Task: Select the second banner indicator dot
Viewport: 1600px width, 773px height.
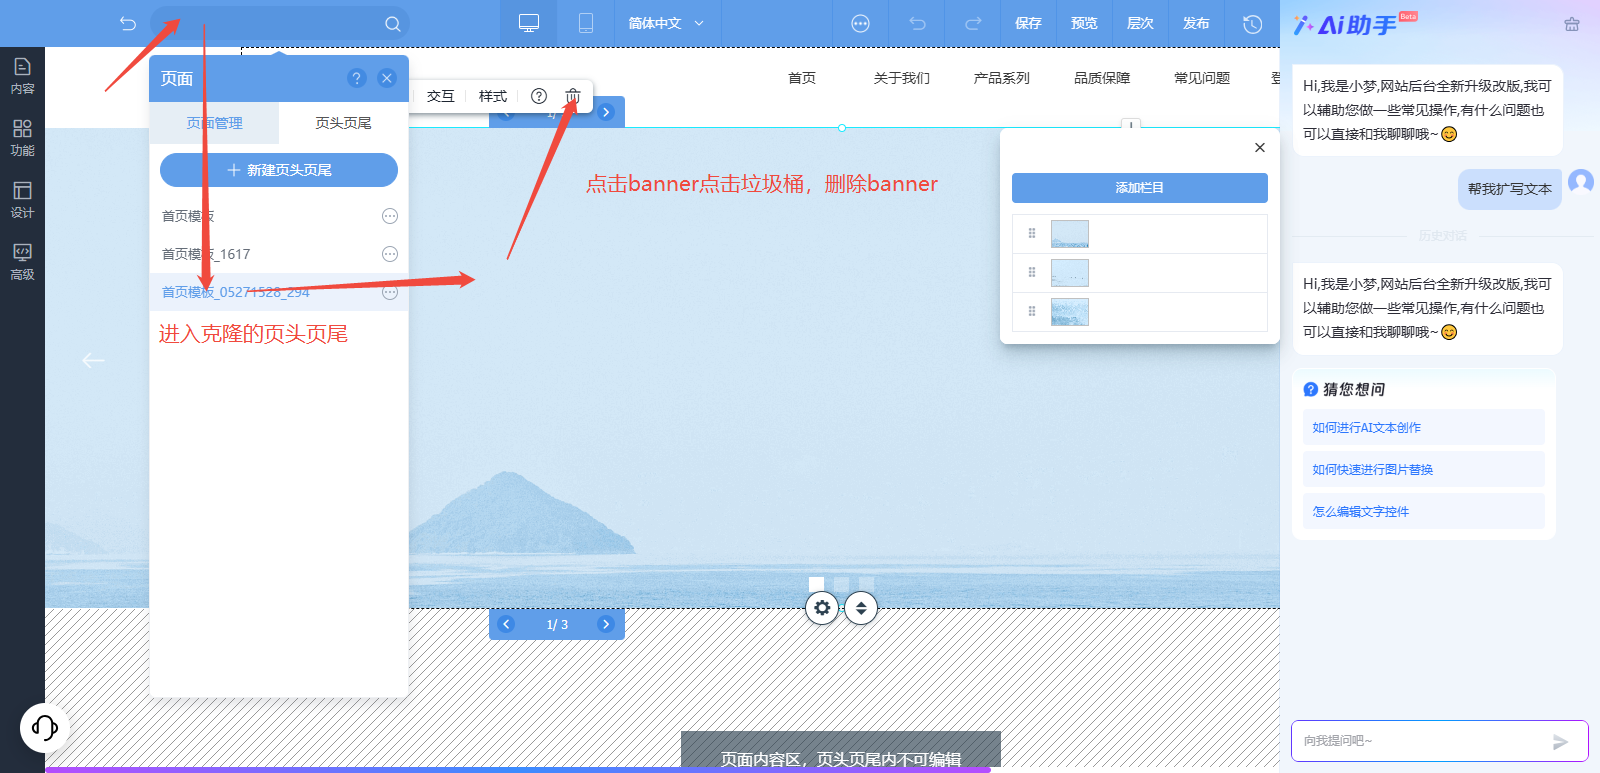Action: click(841, 583)
